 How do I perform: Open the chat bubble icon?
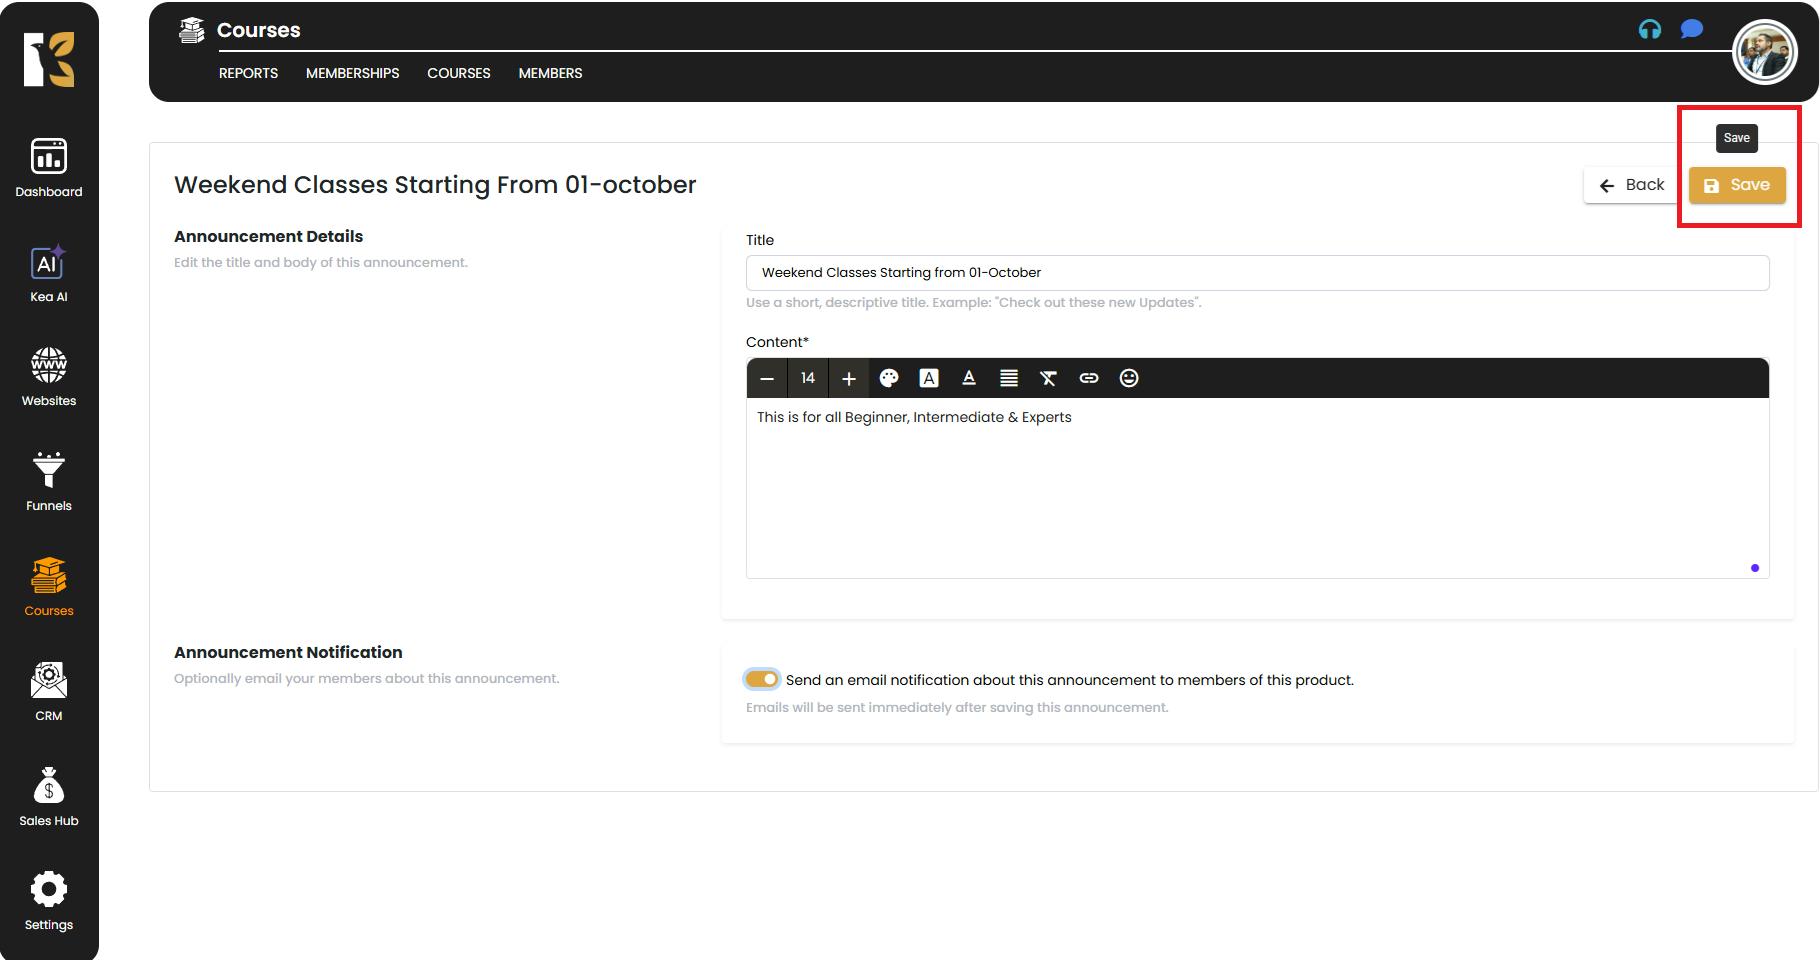[1691, 29]
